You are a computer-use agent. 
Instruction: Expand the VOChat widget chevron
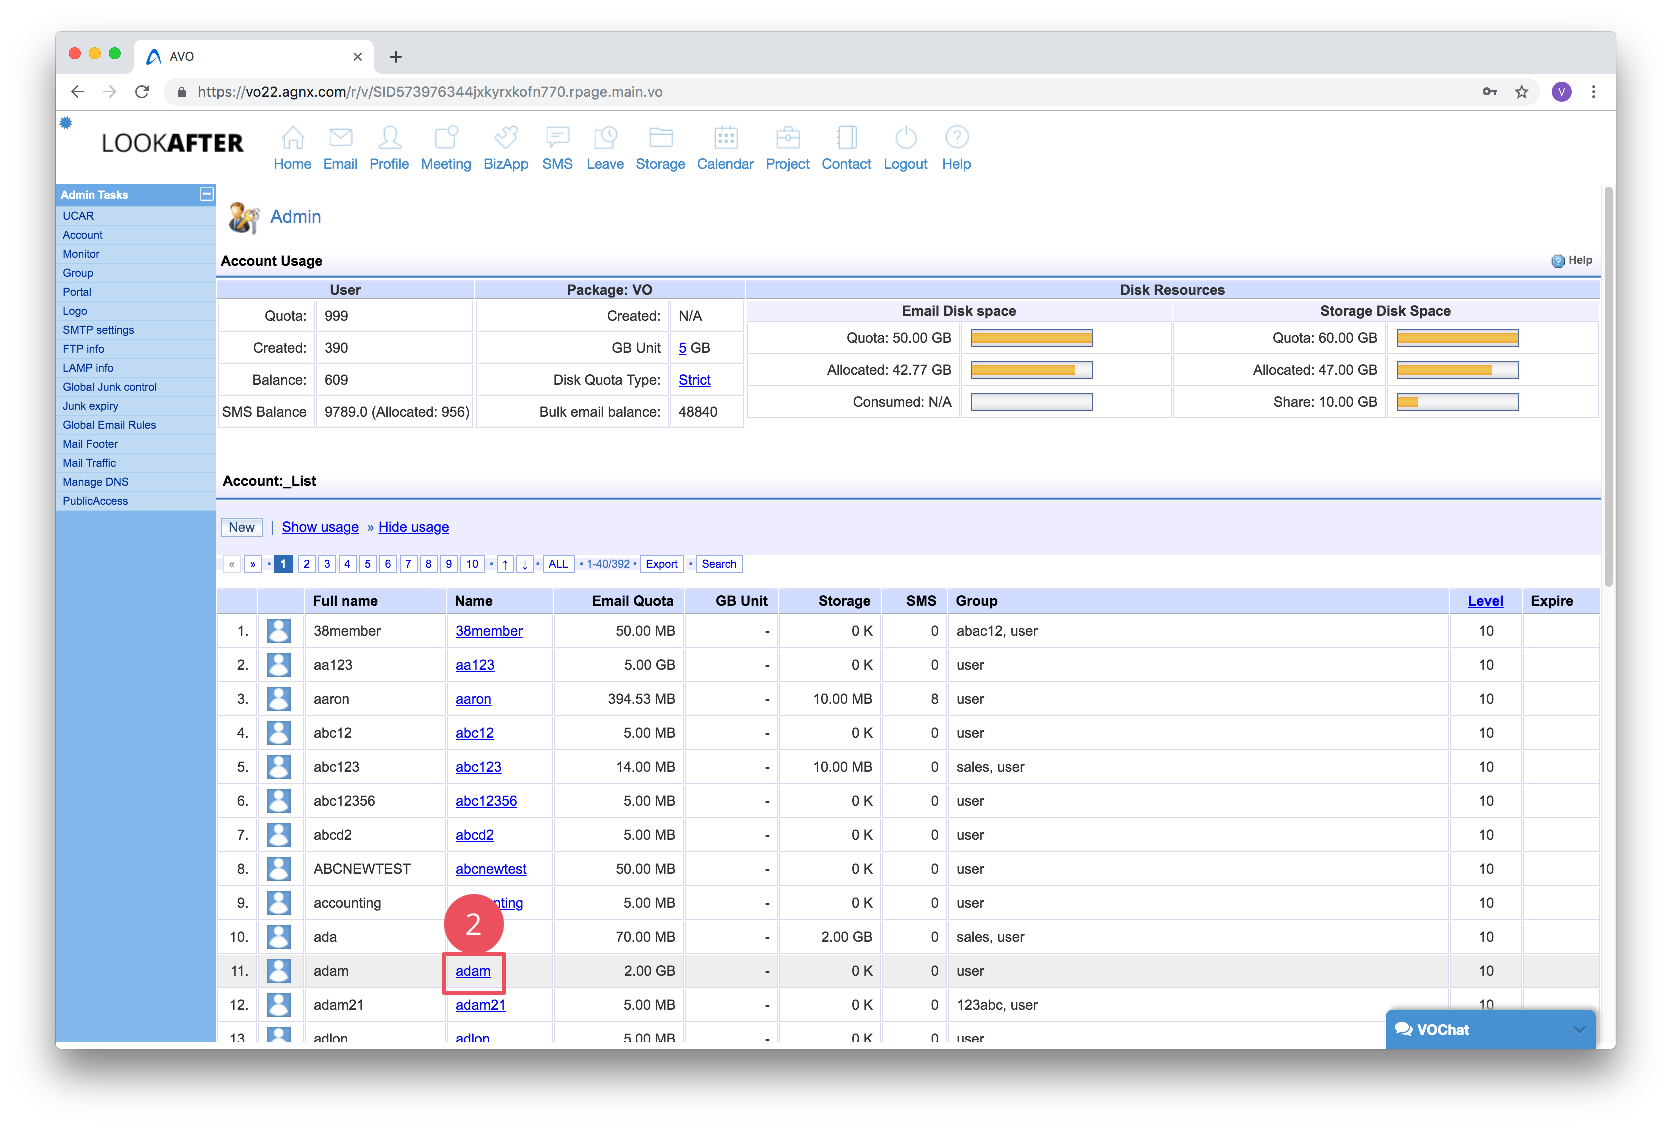click(x=1579, y=1030)
